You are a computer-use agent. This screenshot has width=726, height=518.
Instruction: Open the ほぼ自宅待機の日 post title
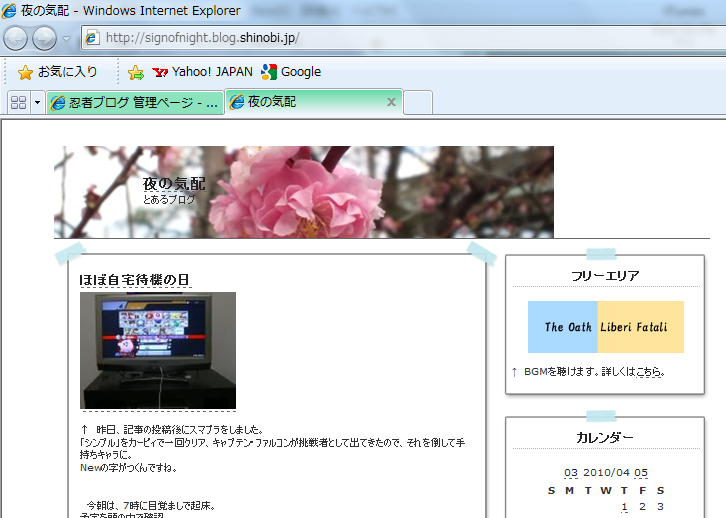tap(134, 280)
